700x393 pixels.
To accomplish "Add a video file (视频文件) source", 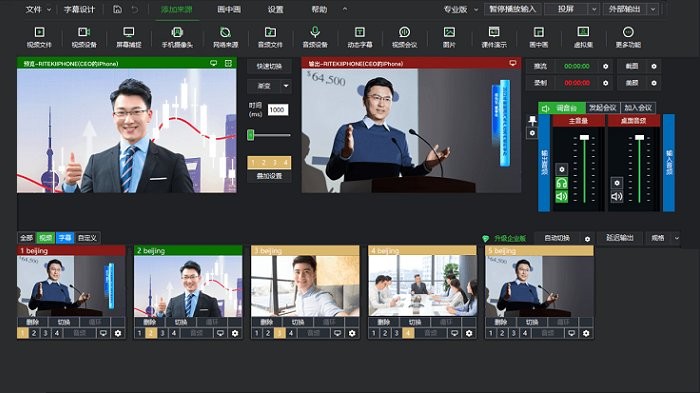I will point(39,37).
